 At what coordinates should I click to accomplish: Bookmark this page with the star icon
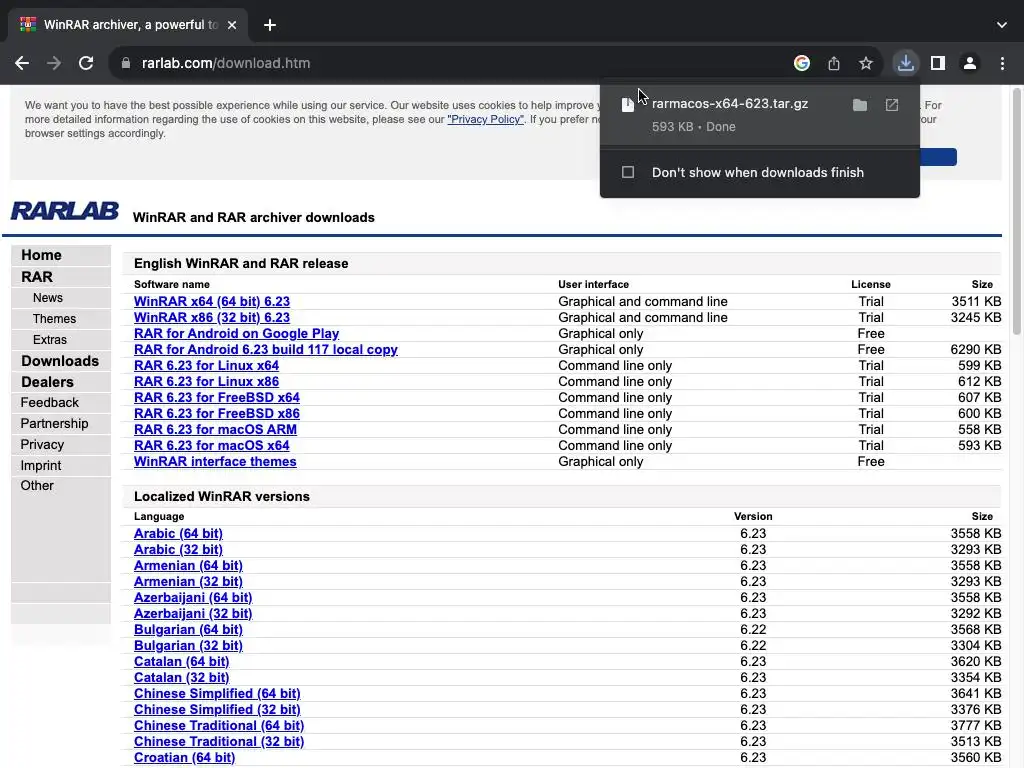[x=866, y=63]
